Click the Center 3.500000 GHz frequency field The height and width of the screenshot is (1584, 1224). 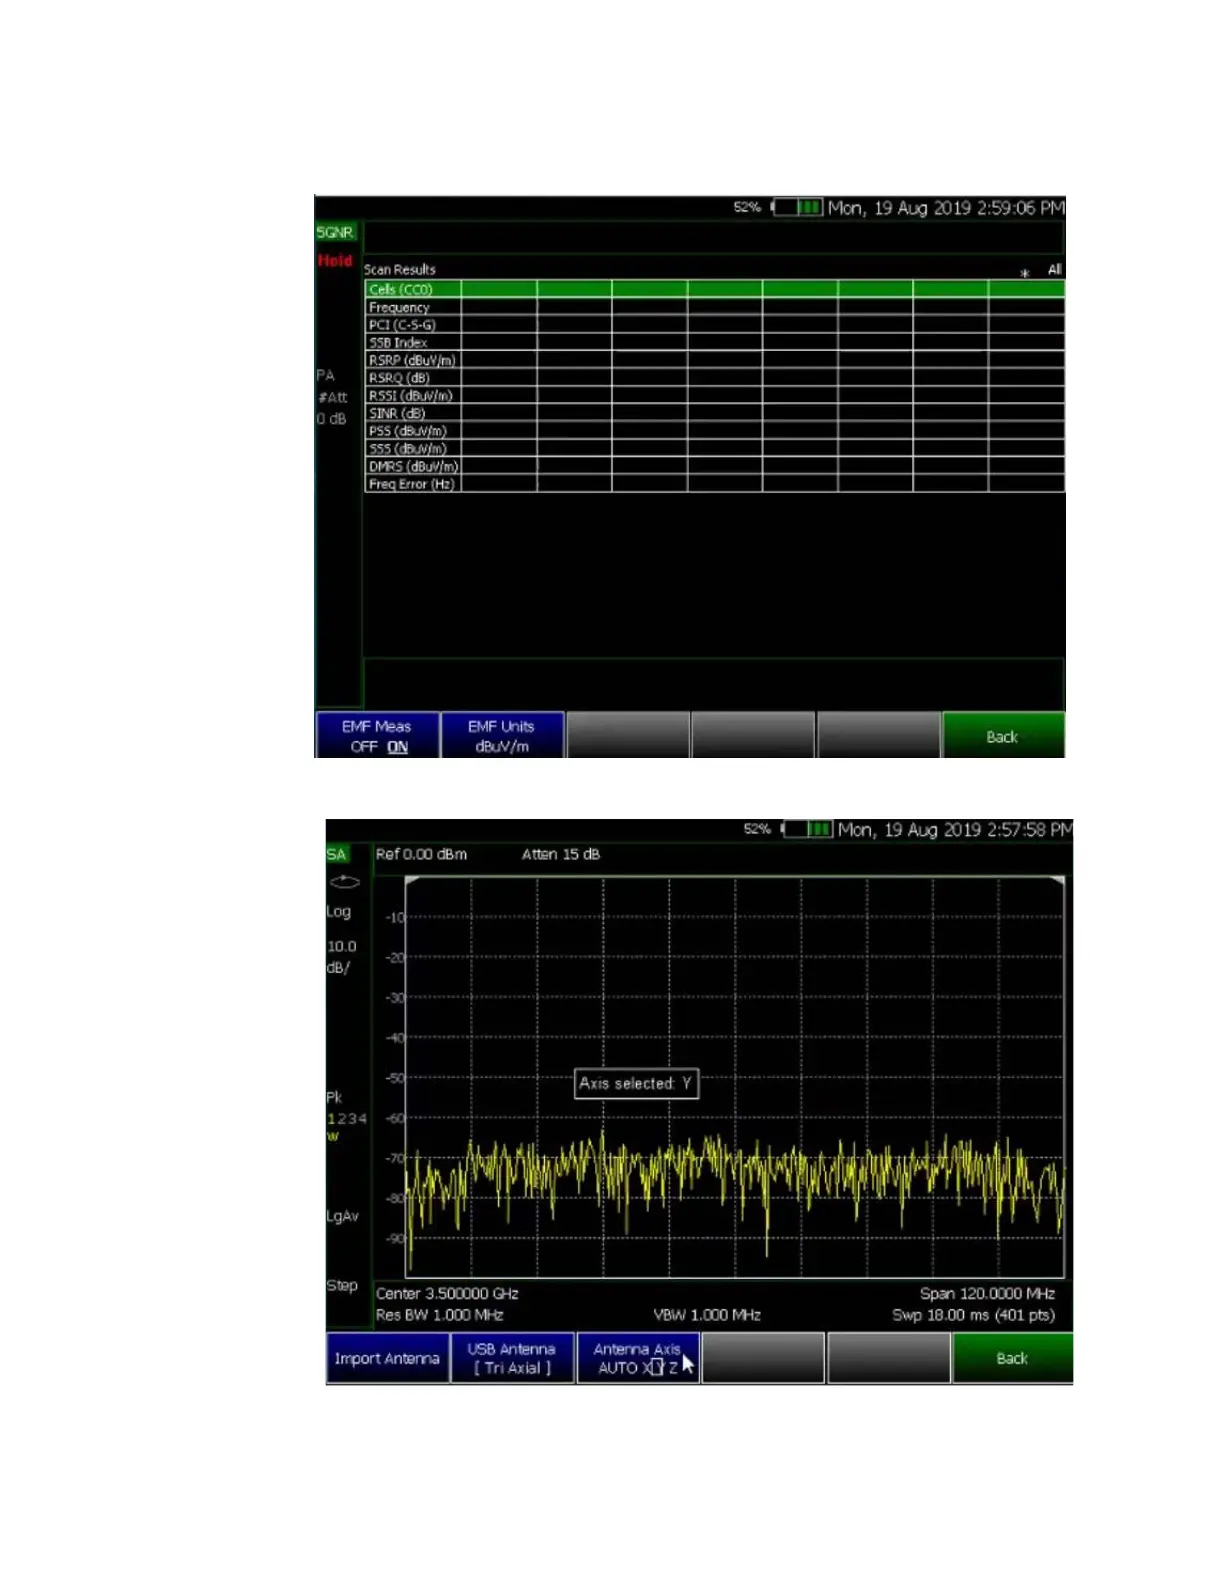click(447, 1294)
